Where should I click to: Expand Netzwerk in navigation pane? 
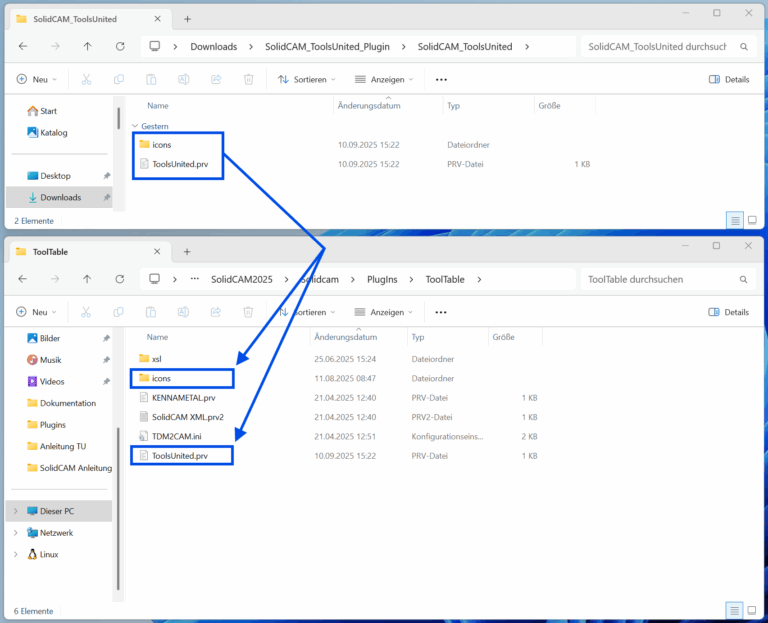point(16,533)
